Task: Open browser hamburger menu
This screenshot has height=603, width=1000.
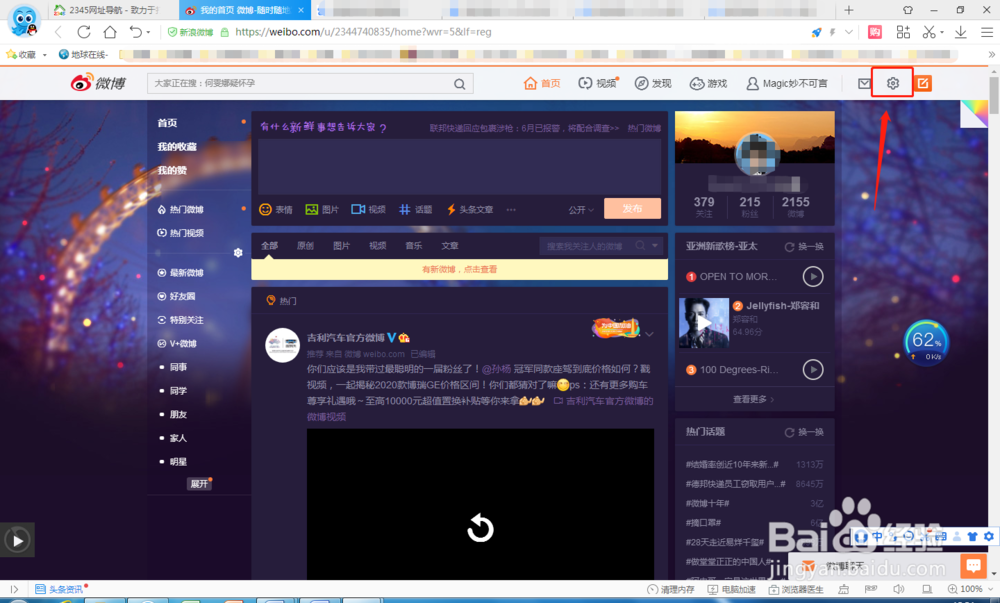Action: (x=987, y=32)
